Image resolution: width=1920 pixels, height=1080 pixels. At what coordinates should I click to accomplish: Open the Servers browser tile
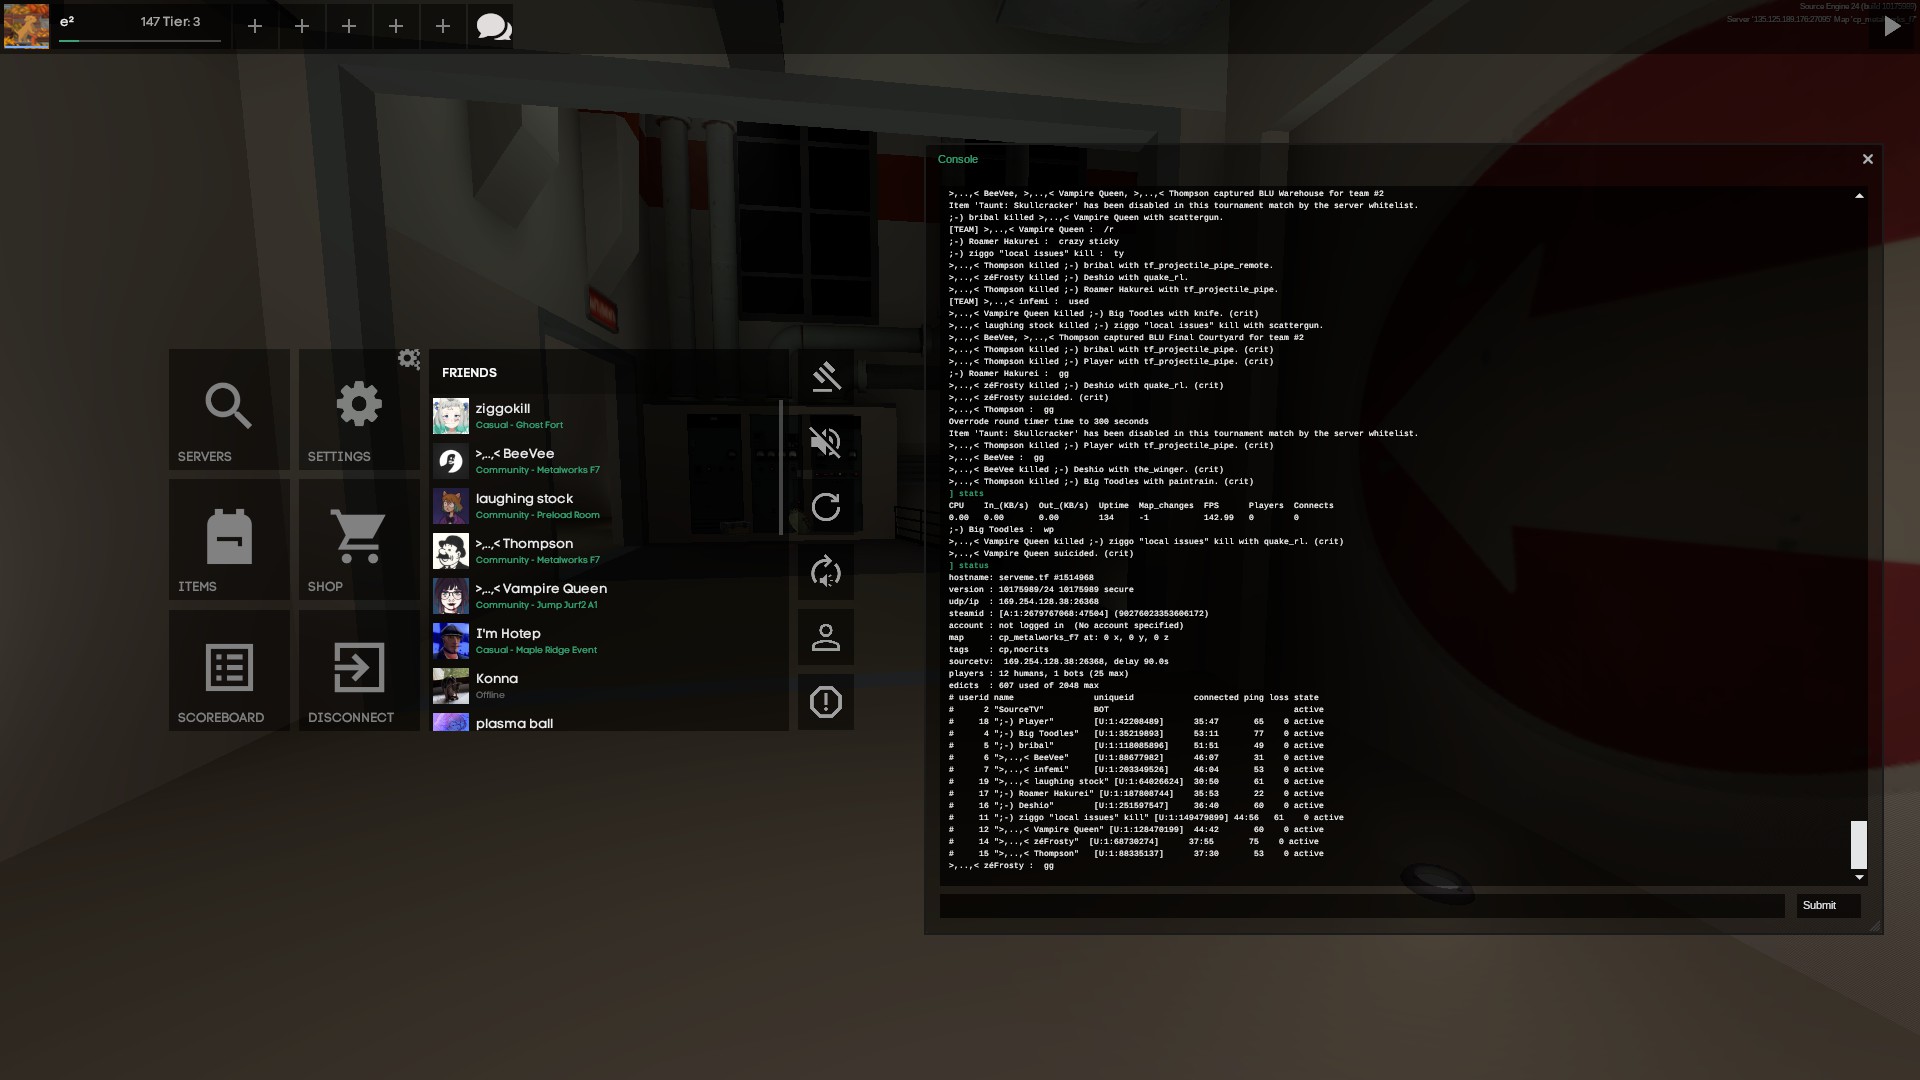click(229, 410)
